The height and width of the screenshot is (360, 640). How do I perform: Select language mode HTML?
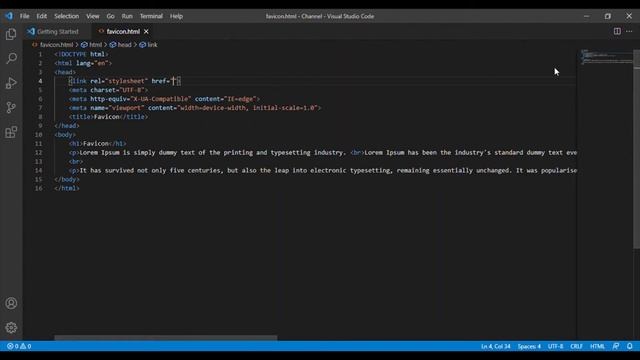point(597,346)
